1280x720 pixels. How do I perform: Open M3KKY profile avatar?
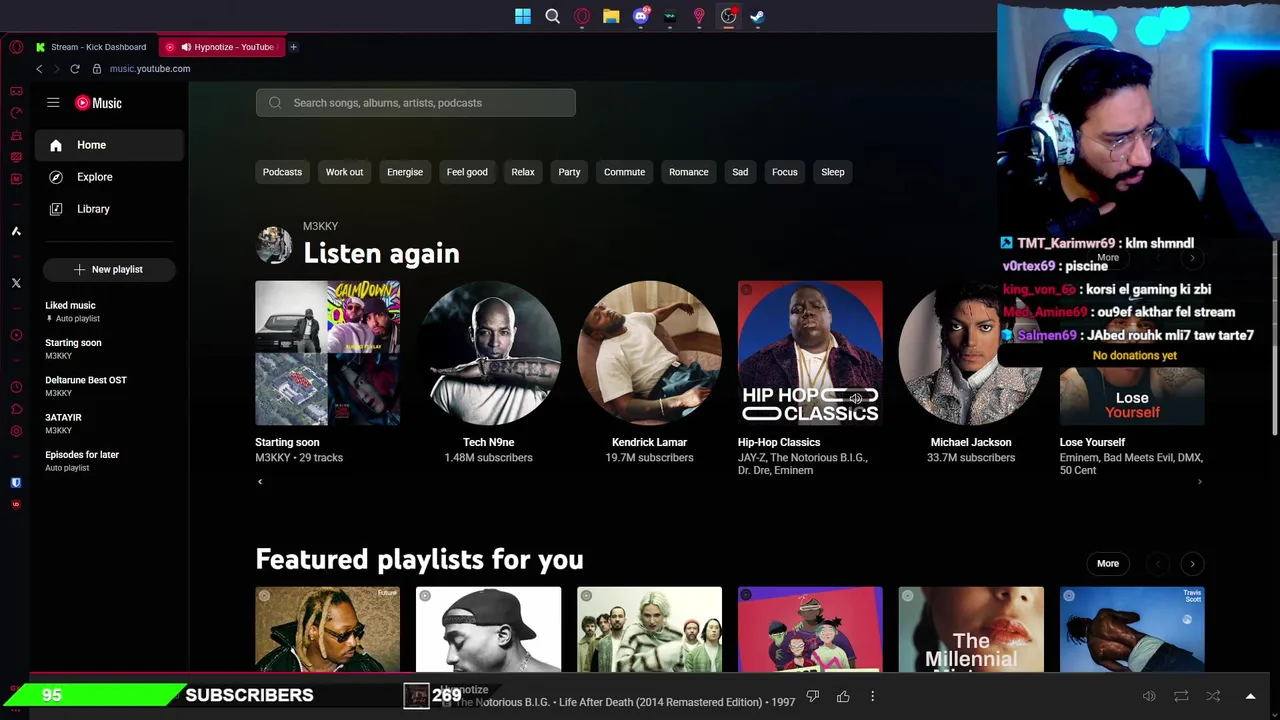pos(274,244)
